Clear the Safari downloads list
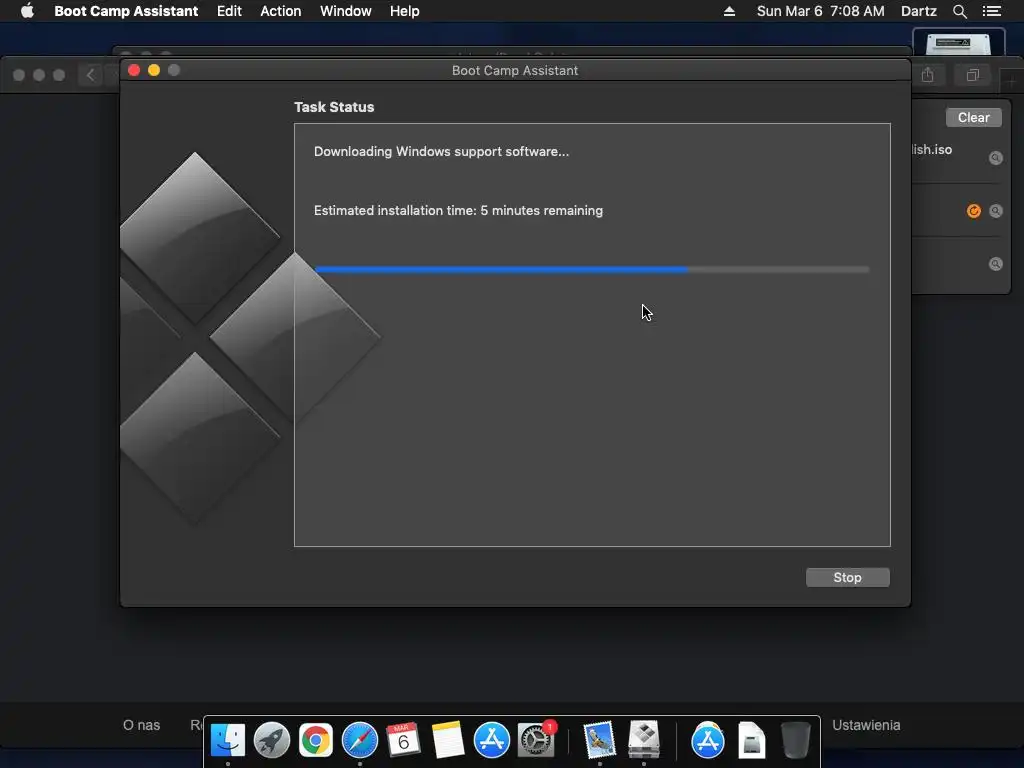The image size is (1024, 768). [973, 118]
